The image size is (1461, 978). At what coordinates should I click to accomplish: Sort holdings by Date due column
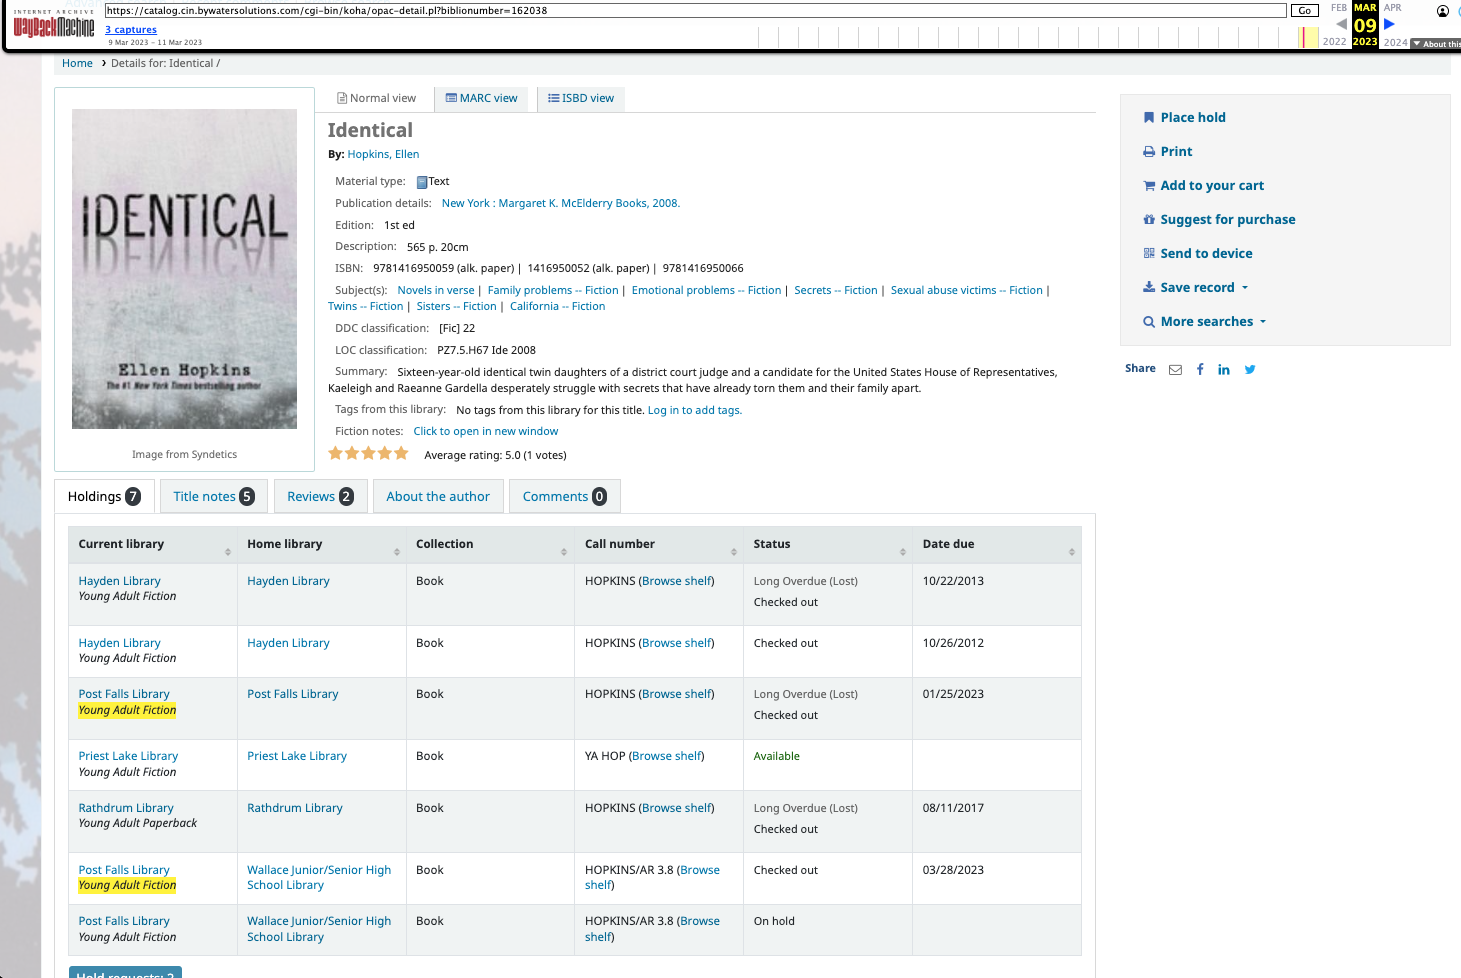click(x=997, y=544)
